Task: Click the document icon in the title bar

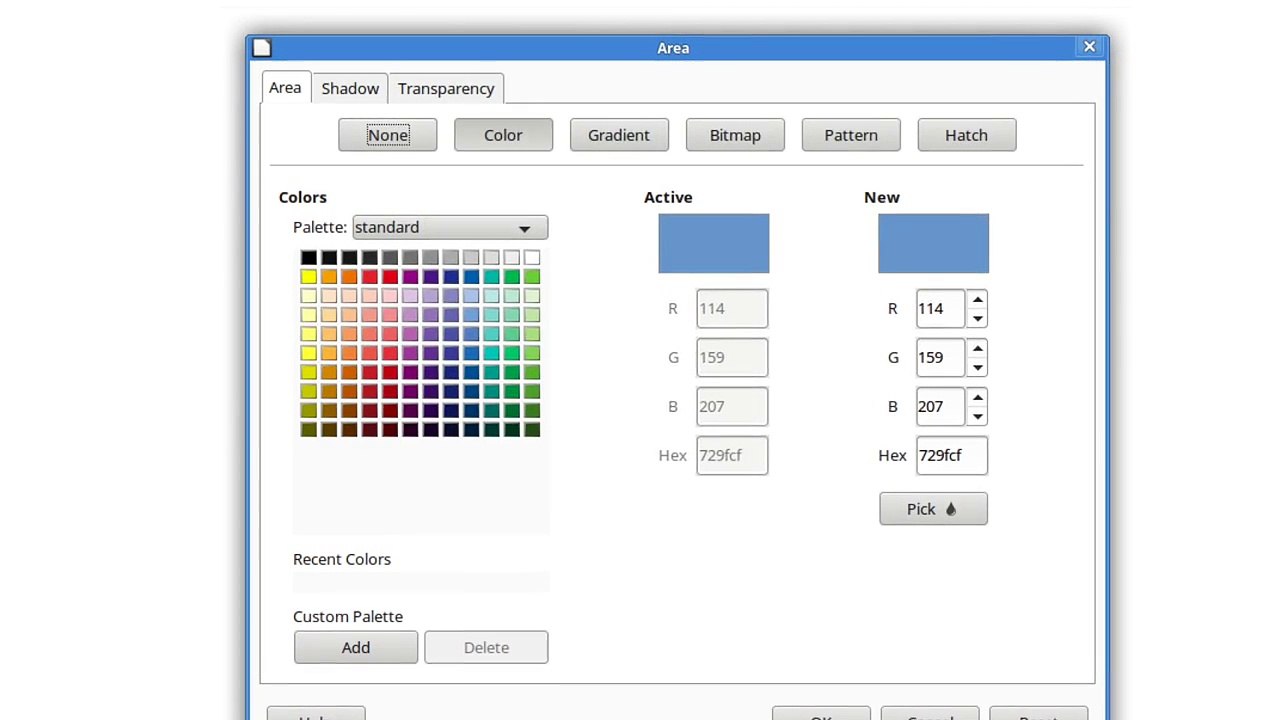Action: 262,47
